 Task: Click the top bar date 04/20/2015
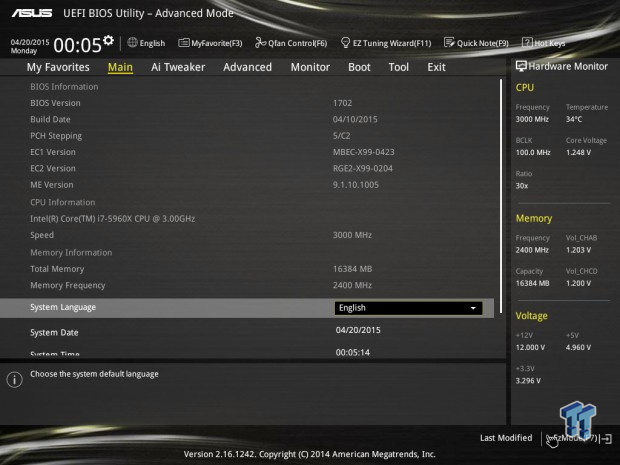click(x=30, y=42)
